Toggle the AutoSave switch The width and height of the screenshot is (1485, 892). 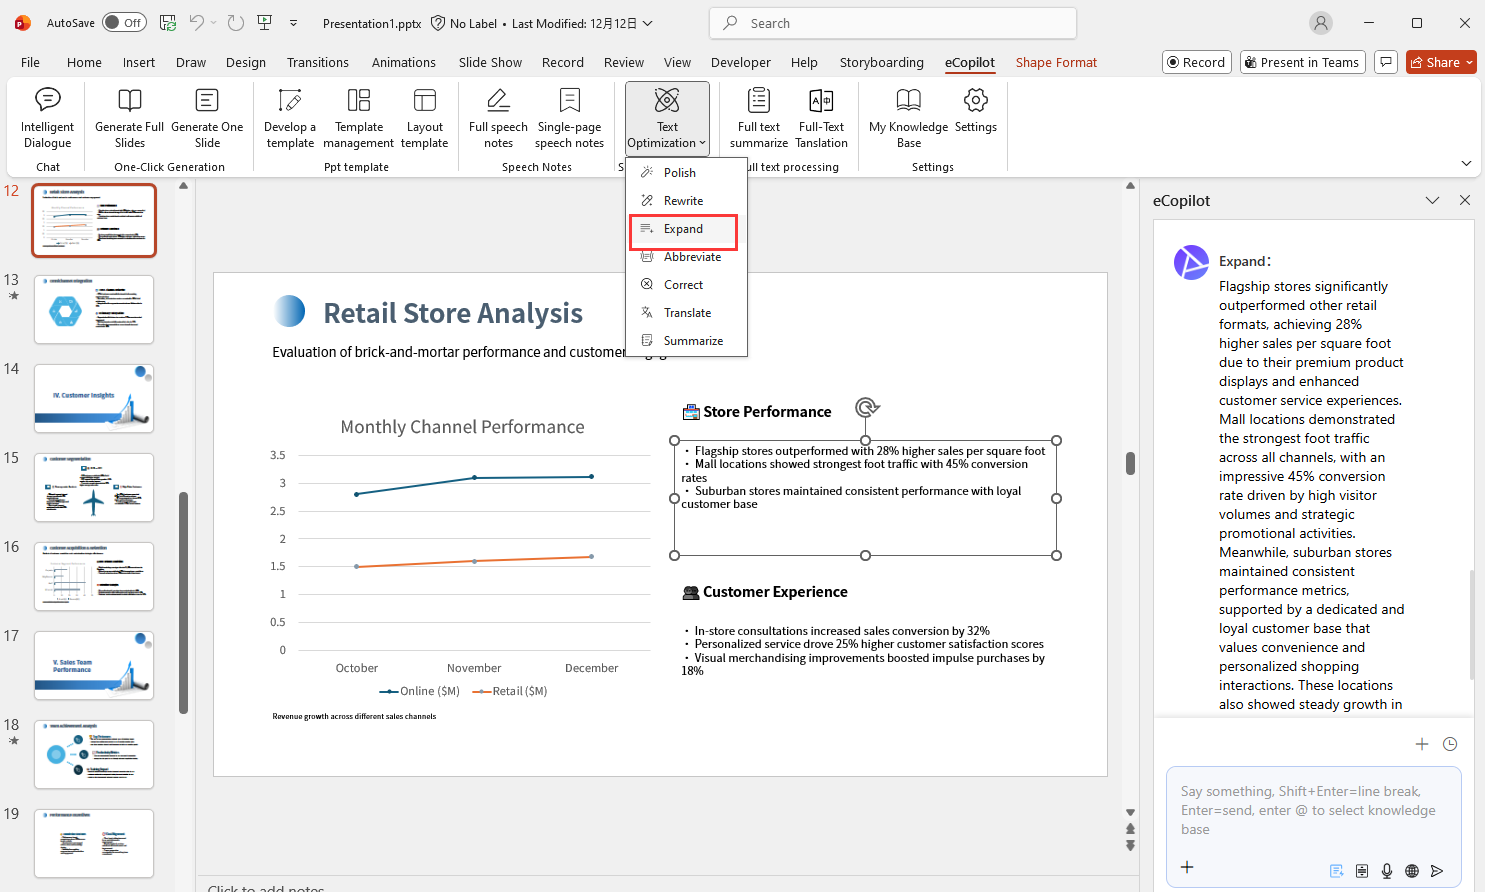click(124, 23)
